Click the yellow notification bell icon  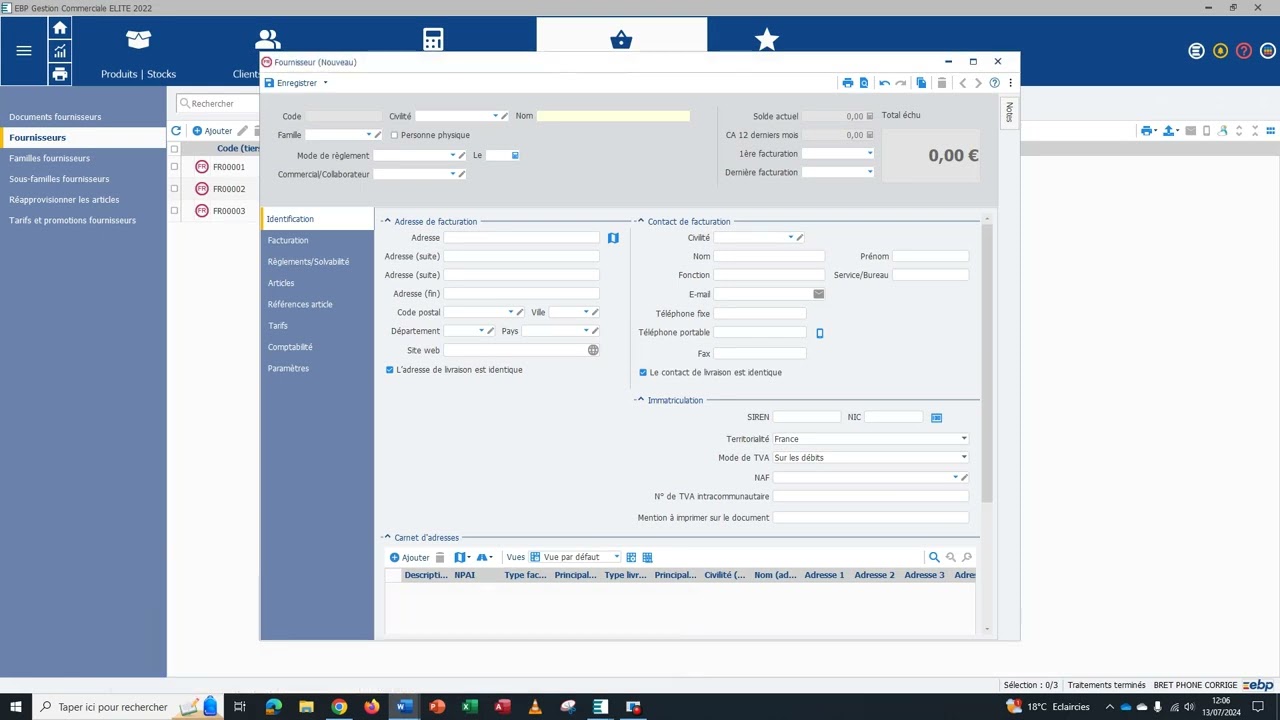[1220, 51]
